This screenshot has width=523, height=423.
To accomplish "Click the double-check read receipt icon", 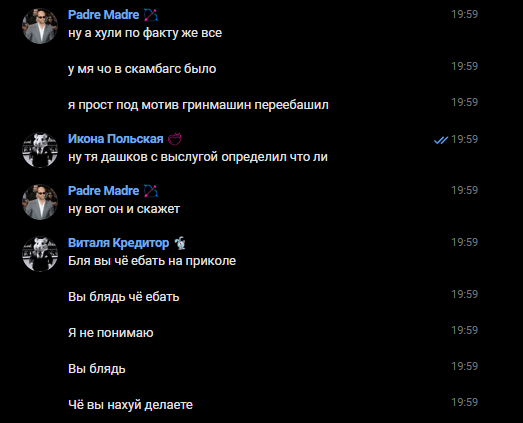I will coord(441,140).
